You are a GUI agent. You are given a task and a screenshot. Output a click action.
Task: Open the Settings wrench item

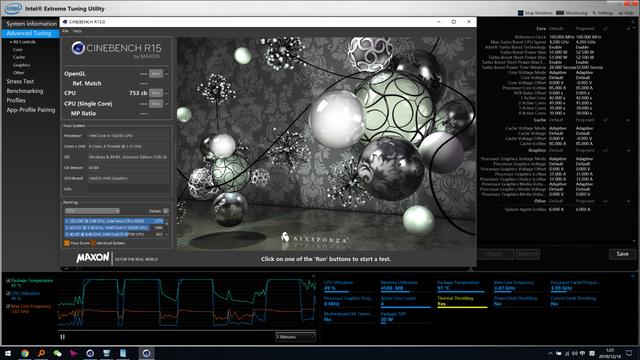[603, 13]
